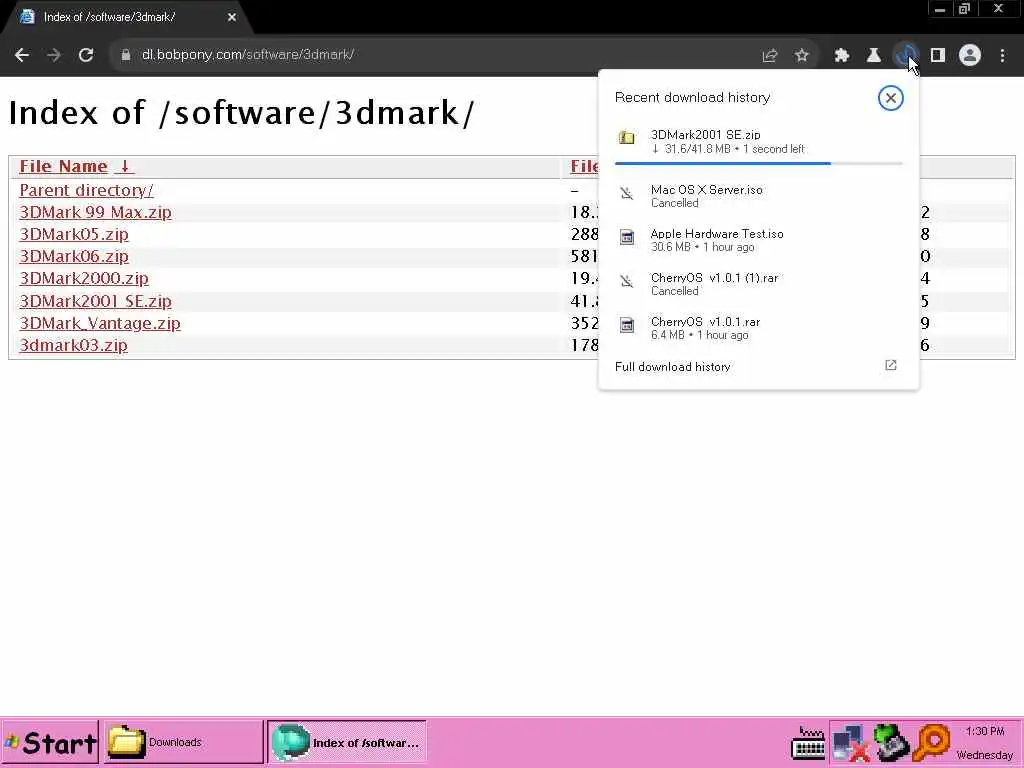Click the green hardware tray icon
The image size is (1024, 768).
892,744
